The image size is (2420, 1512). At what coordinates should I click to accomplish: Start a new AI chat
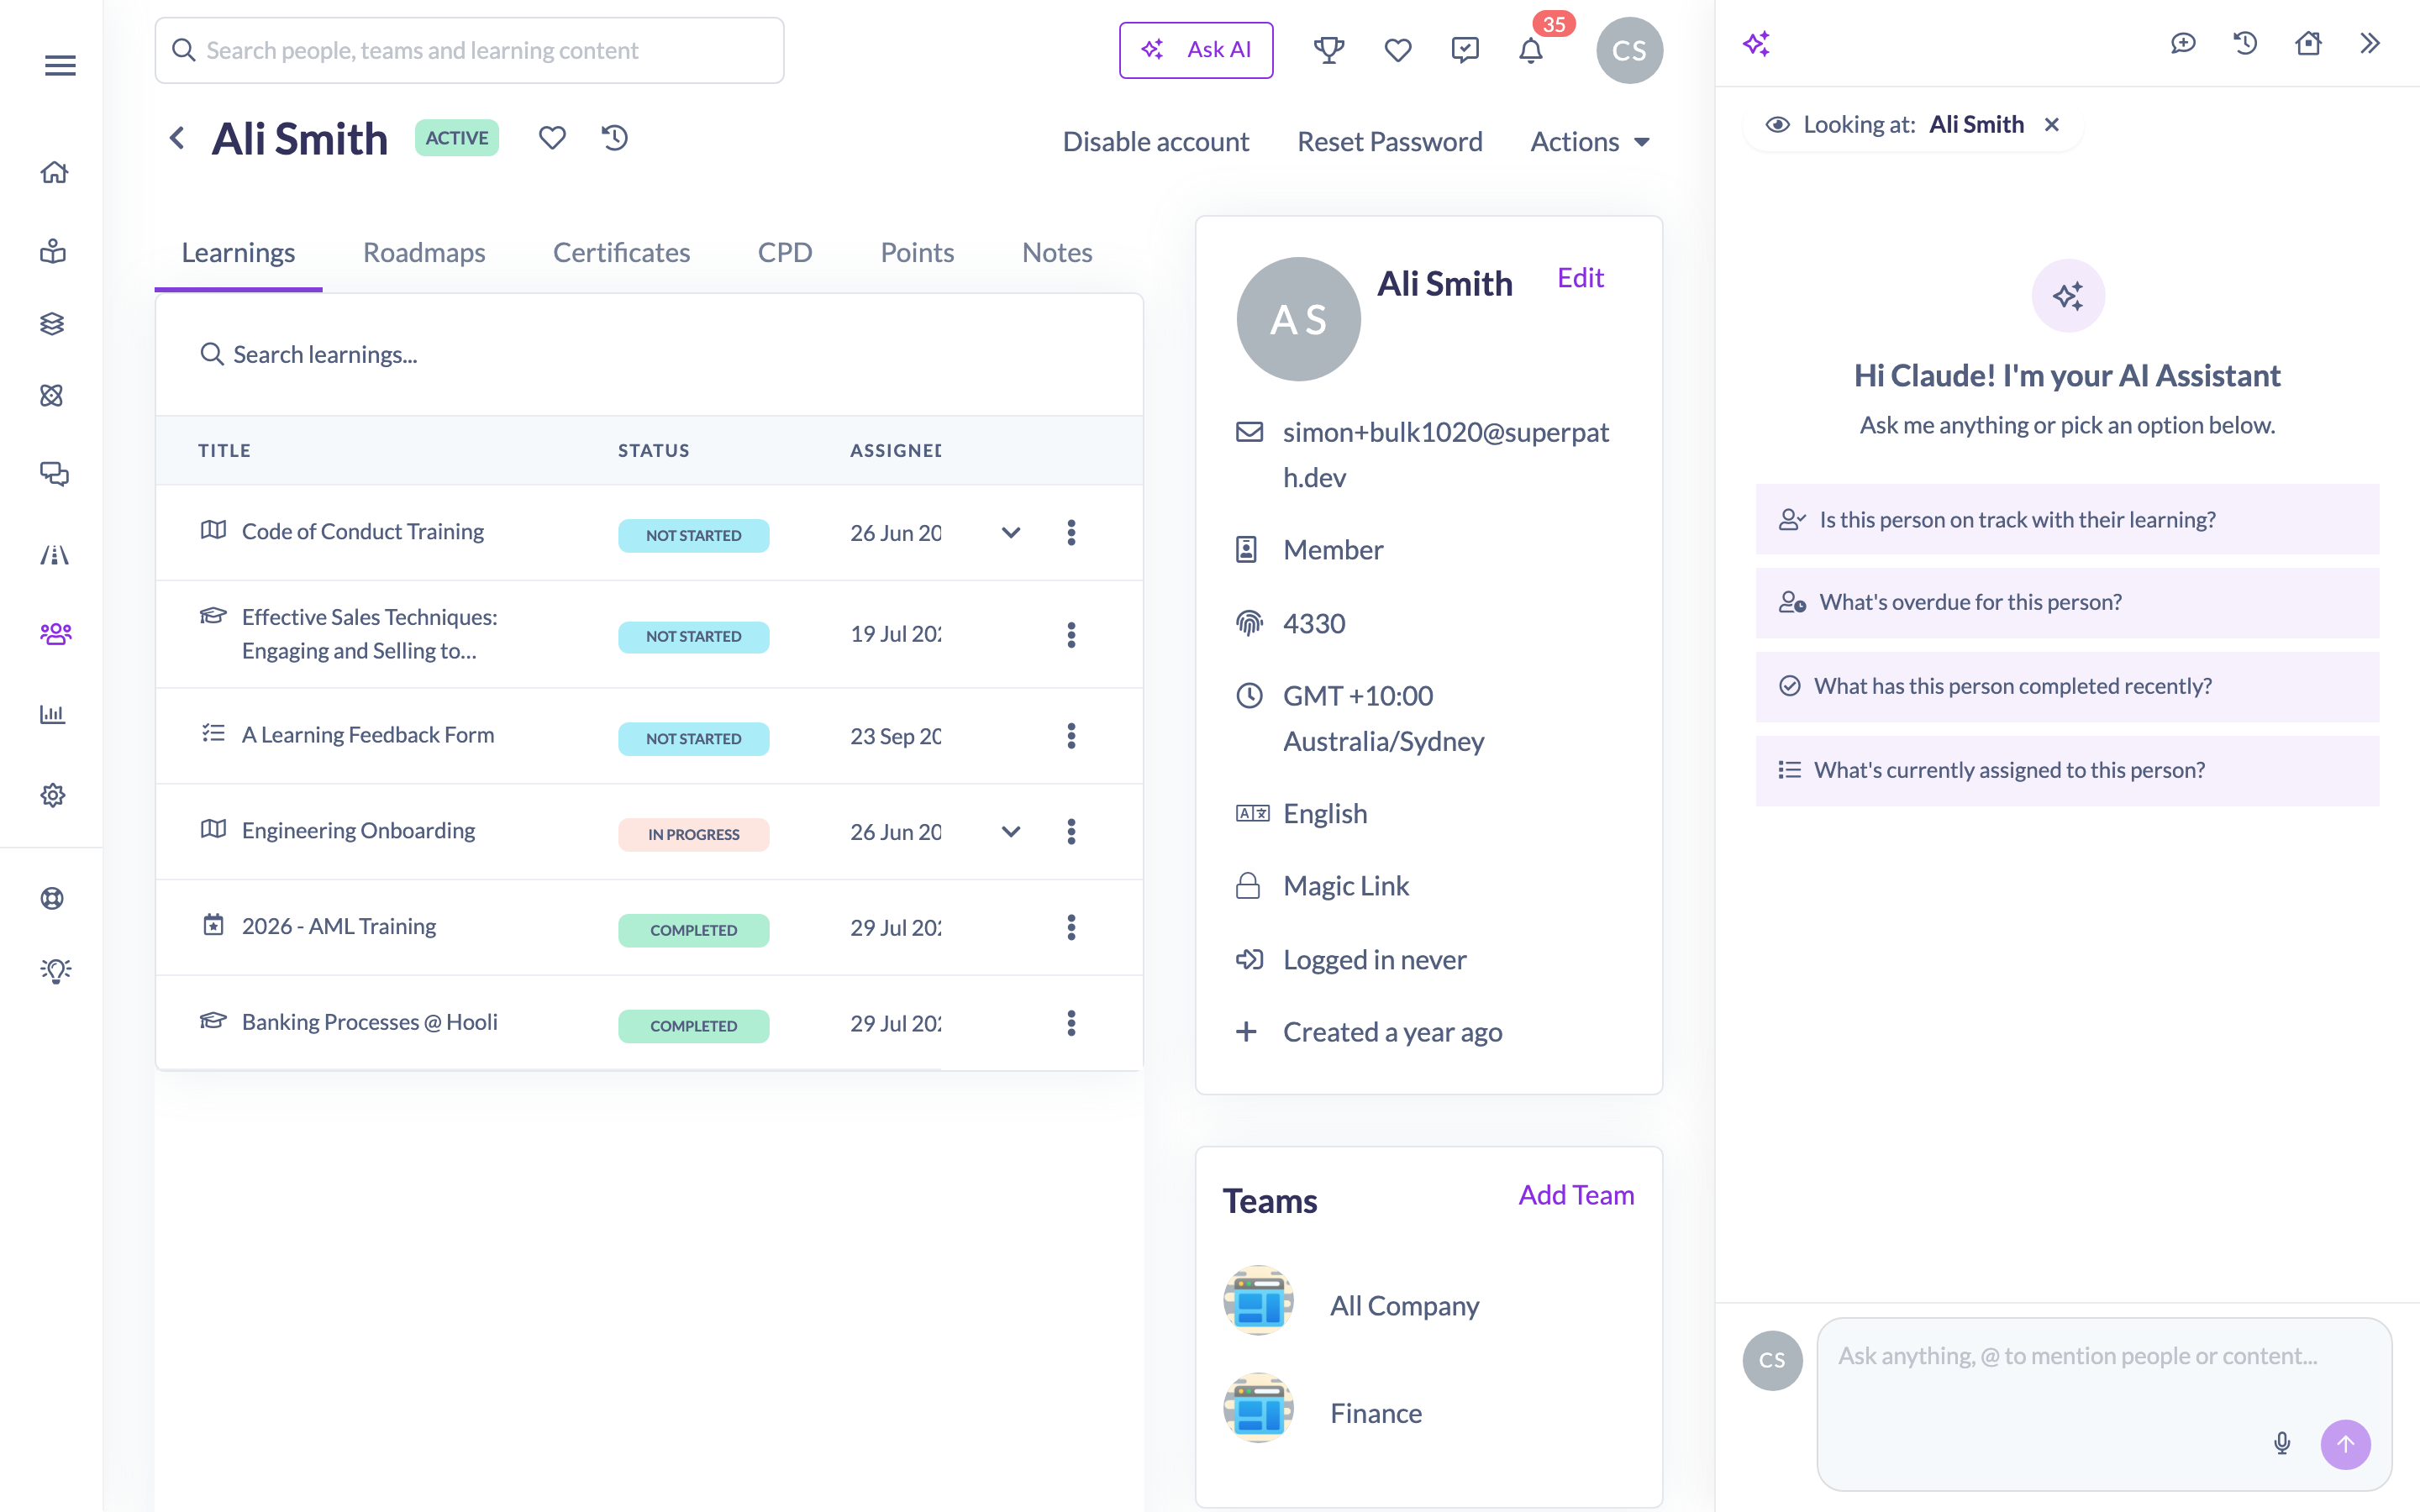tap(2183, 43)
